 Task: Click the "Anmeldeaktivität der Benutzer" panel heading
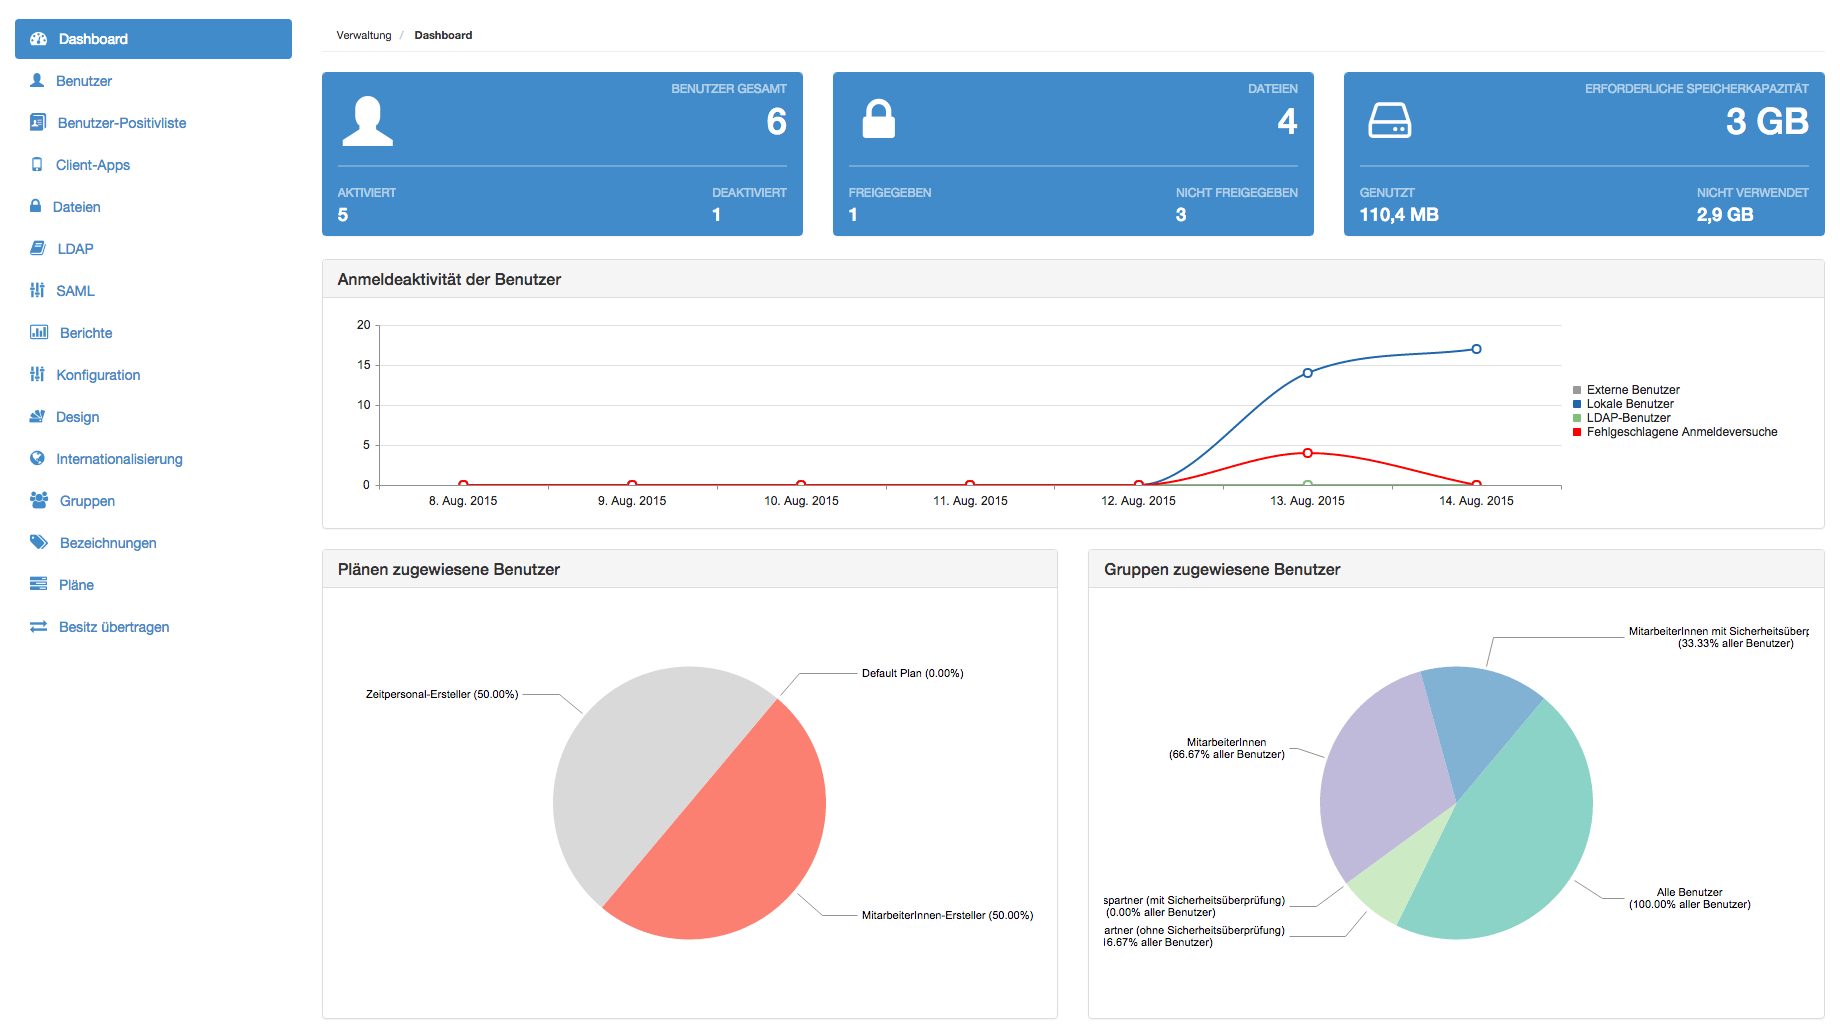click(449, 280)
